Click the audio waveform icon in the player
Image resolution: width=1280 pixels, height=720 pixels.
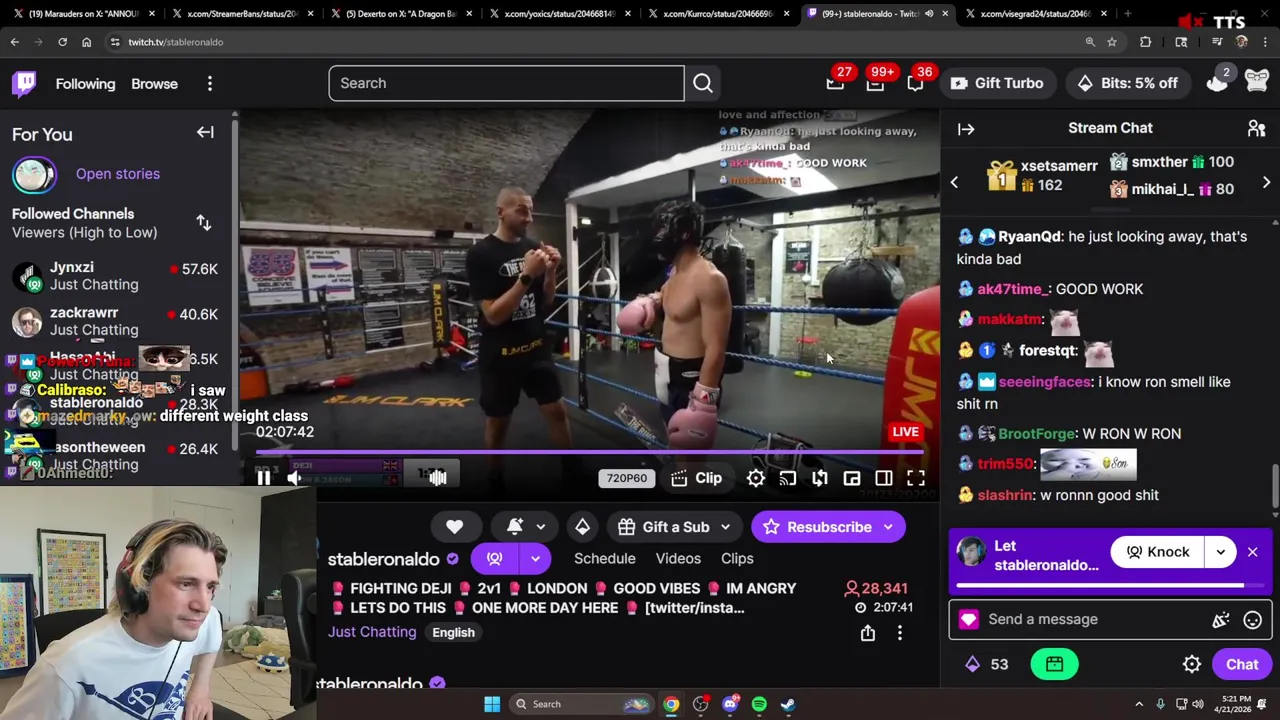coord(437,478)
